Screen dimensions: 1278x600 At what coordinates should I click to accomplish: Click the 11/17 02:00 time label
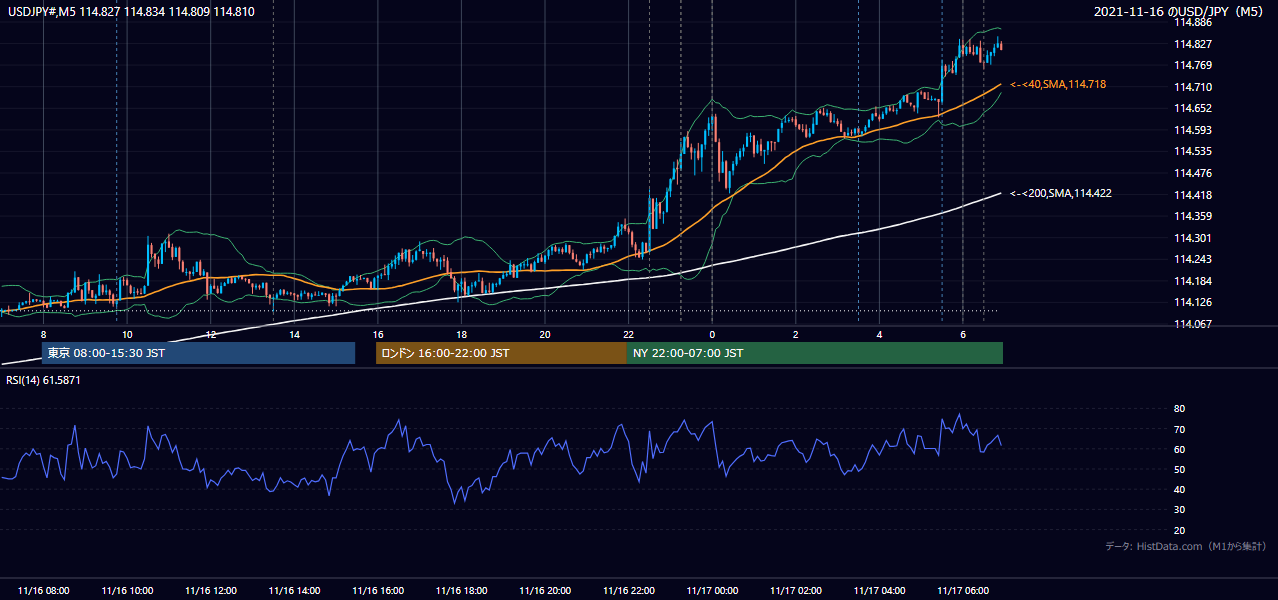tap(796, 591)
